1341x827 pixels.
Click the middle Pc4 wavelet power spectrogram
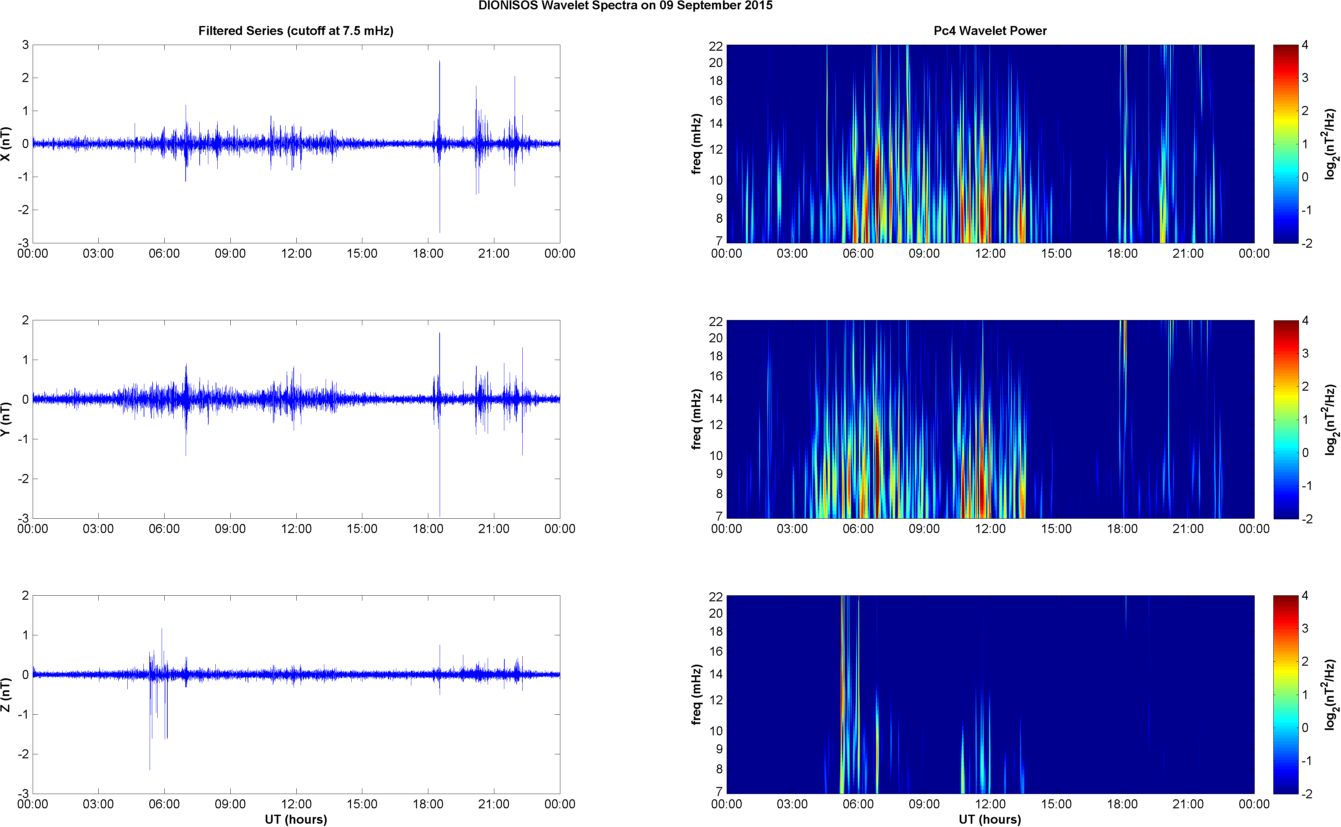pyautogui.click(x=990, y=419)
